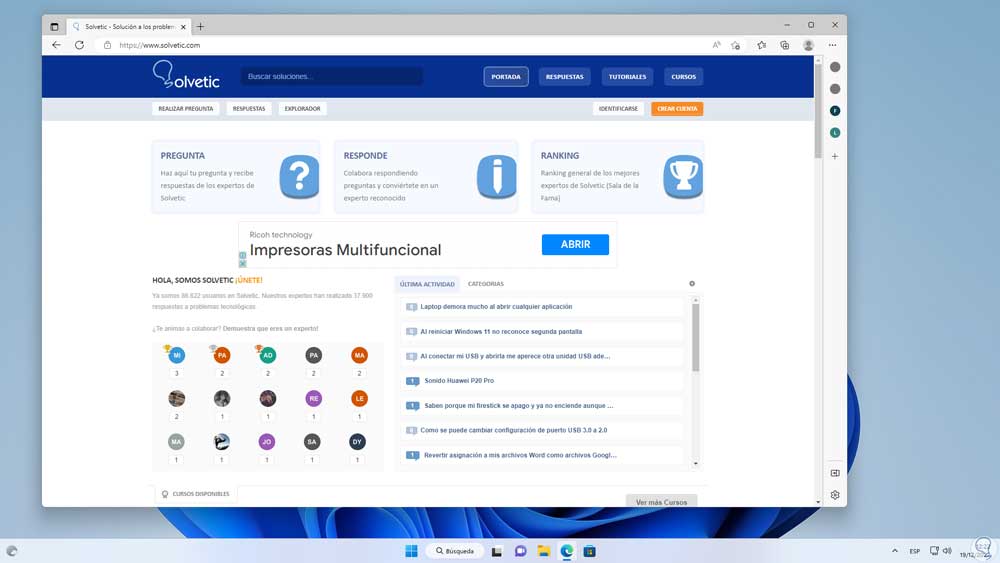
Task: Close the ad with X icon
Action: click(x=242, y=263)
